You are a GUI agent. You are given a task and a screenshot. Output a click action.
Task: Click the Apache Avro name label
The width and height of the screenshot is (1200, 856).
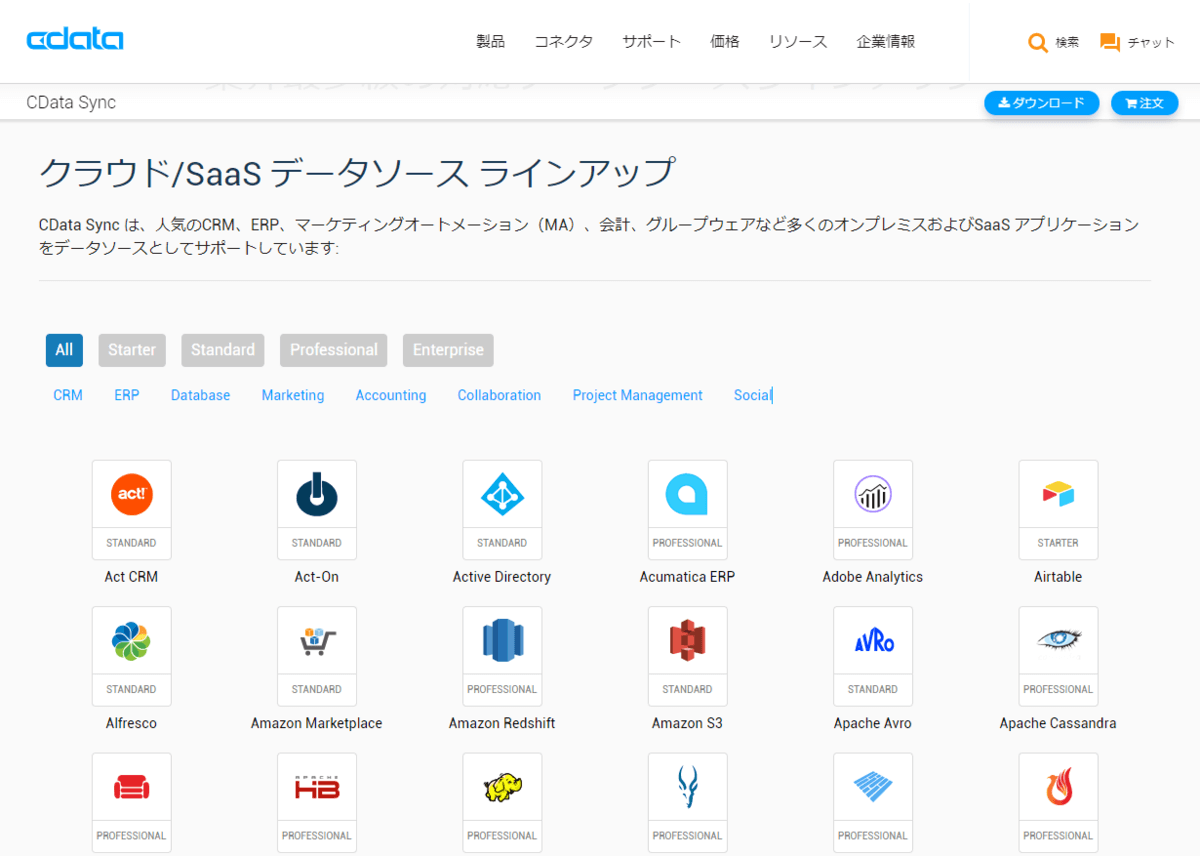point(873,723)
